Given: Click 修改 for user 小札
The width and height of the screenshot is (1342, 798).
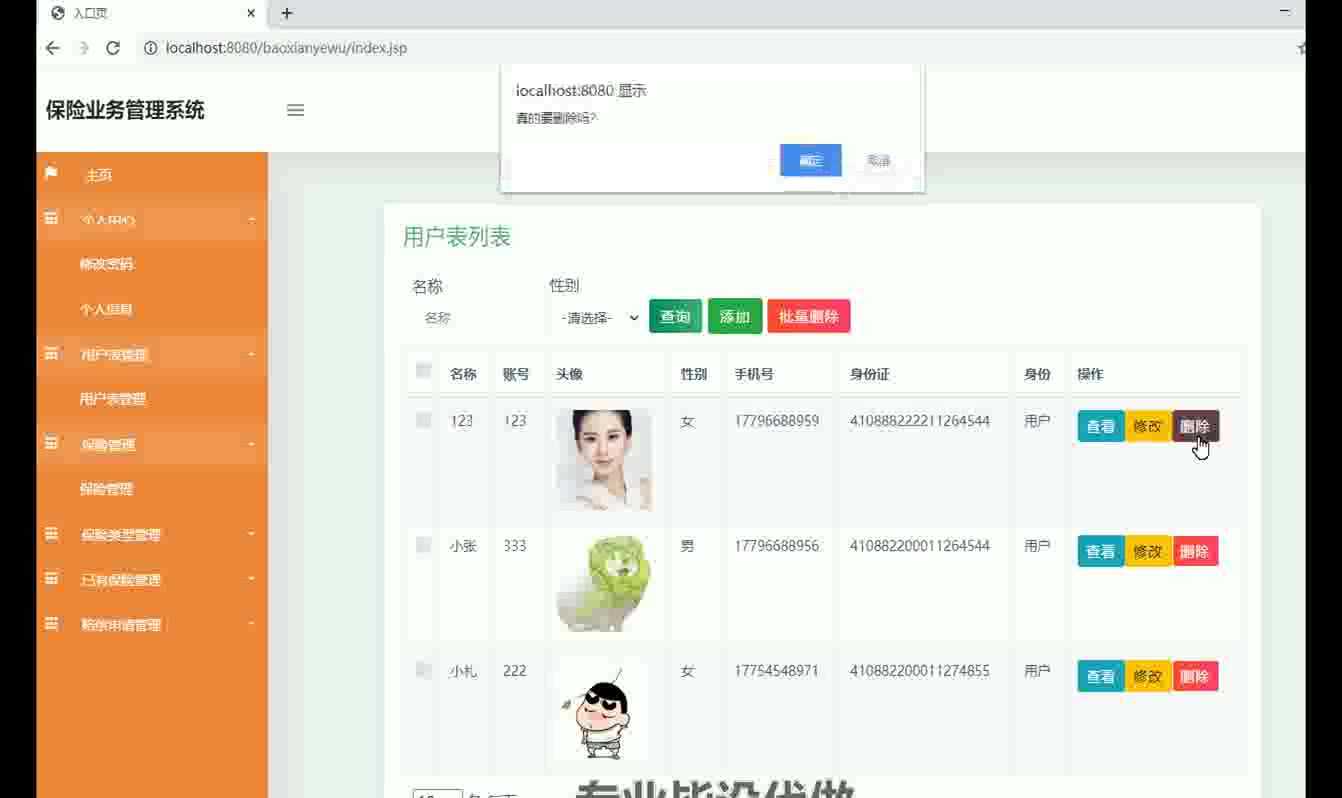Looking at the screenshot, I should [x=1148, y=676].
